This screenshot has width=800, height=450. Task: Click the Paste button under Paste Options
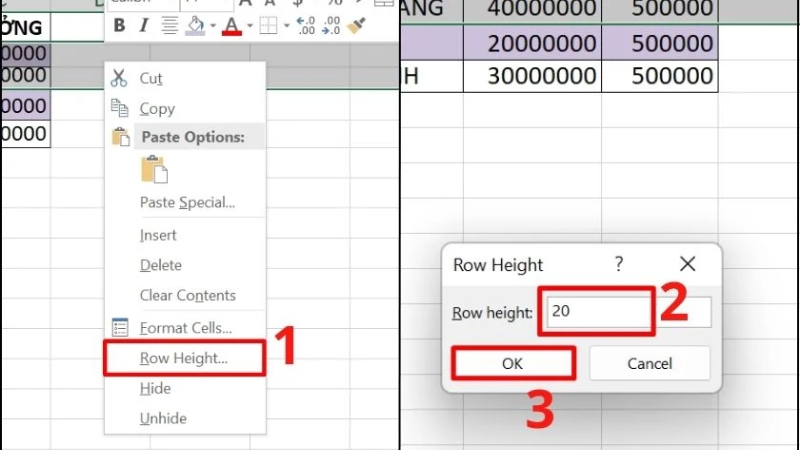click(x=154, y=169)
